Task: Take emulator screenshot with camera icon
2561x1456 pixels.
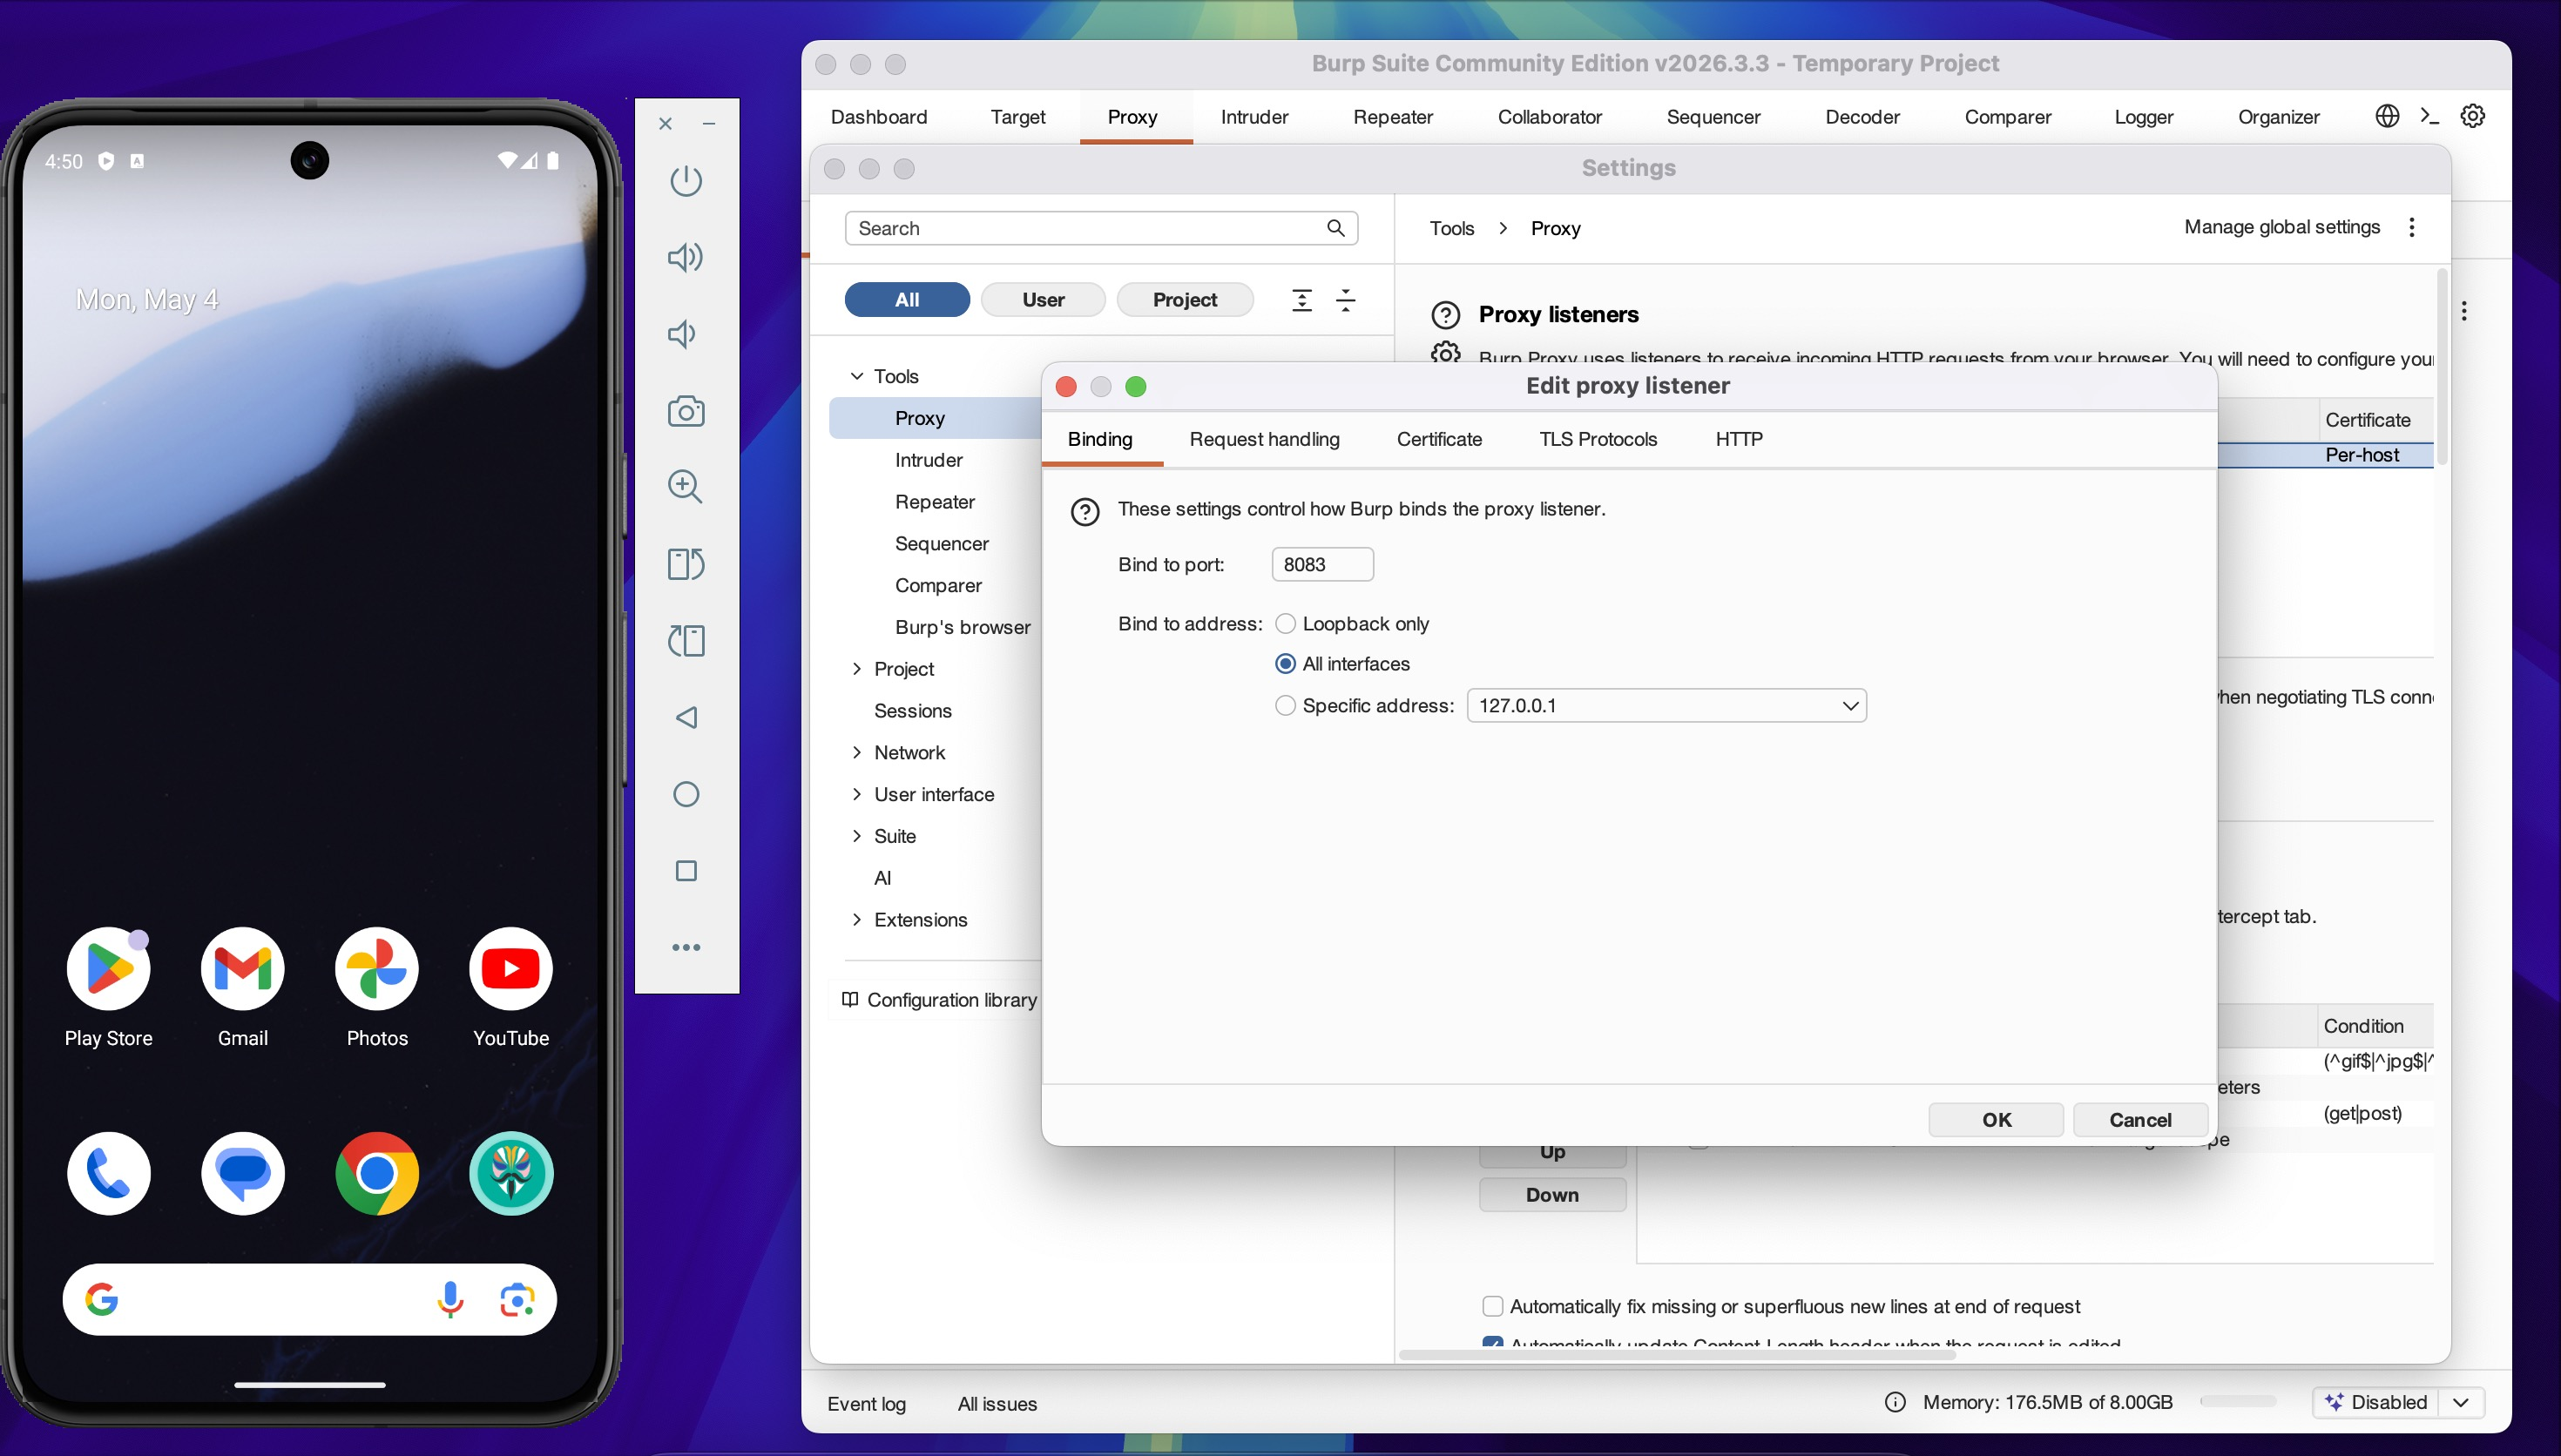Action: [686, 411]
